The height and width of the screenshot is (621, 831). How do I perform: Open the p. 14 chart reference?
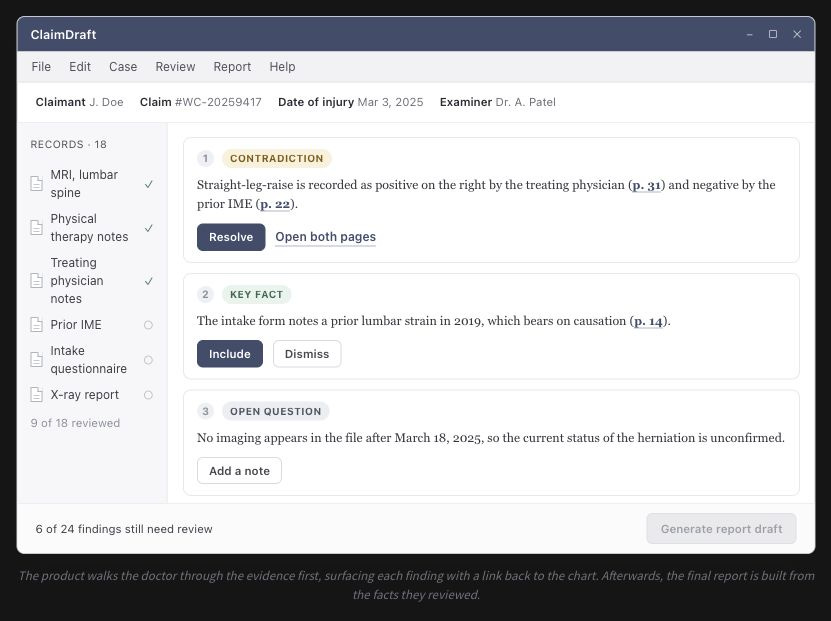pos(649,321)
